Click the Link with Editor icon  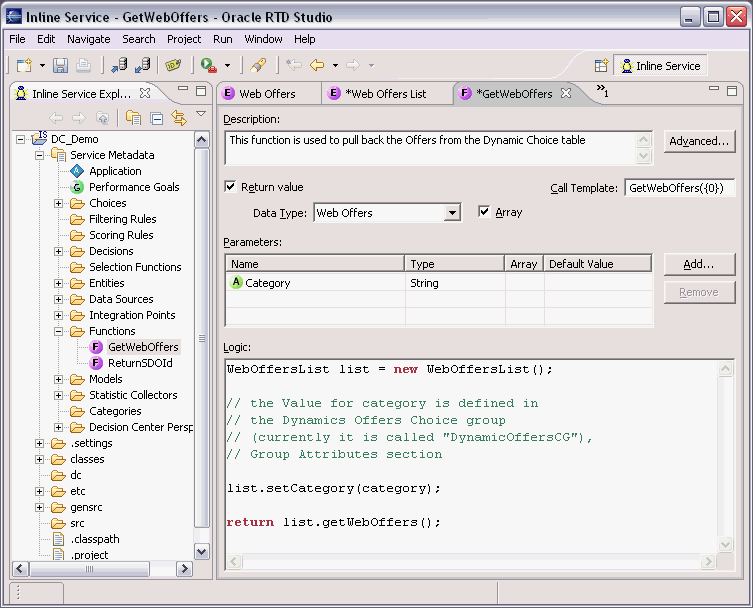click(179, 118)
